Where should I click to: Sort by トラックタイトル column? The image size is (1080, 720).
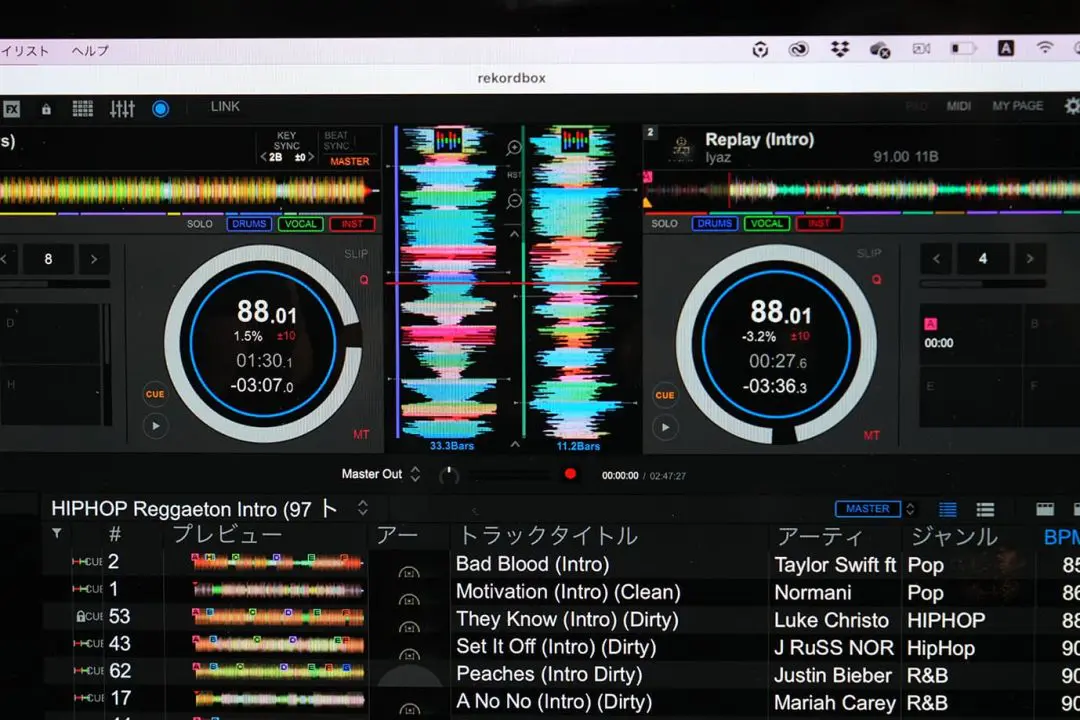tap(549, 535)
